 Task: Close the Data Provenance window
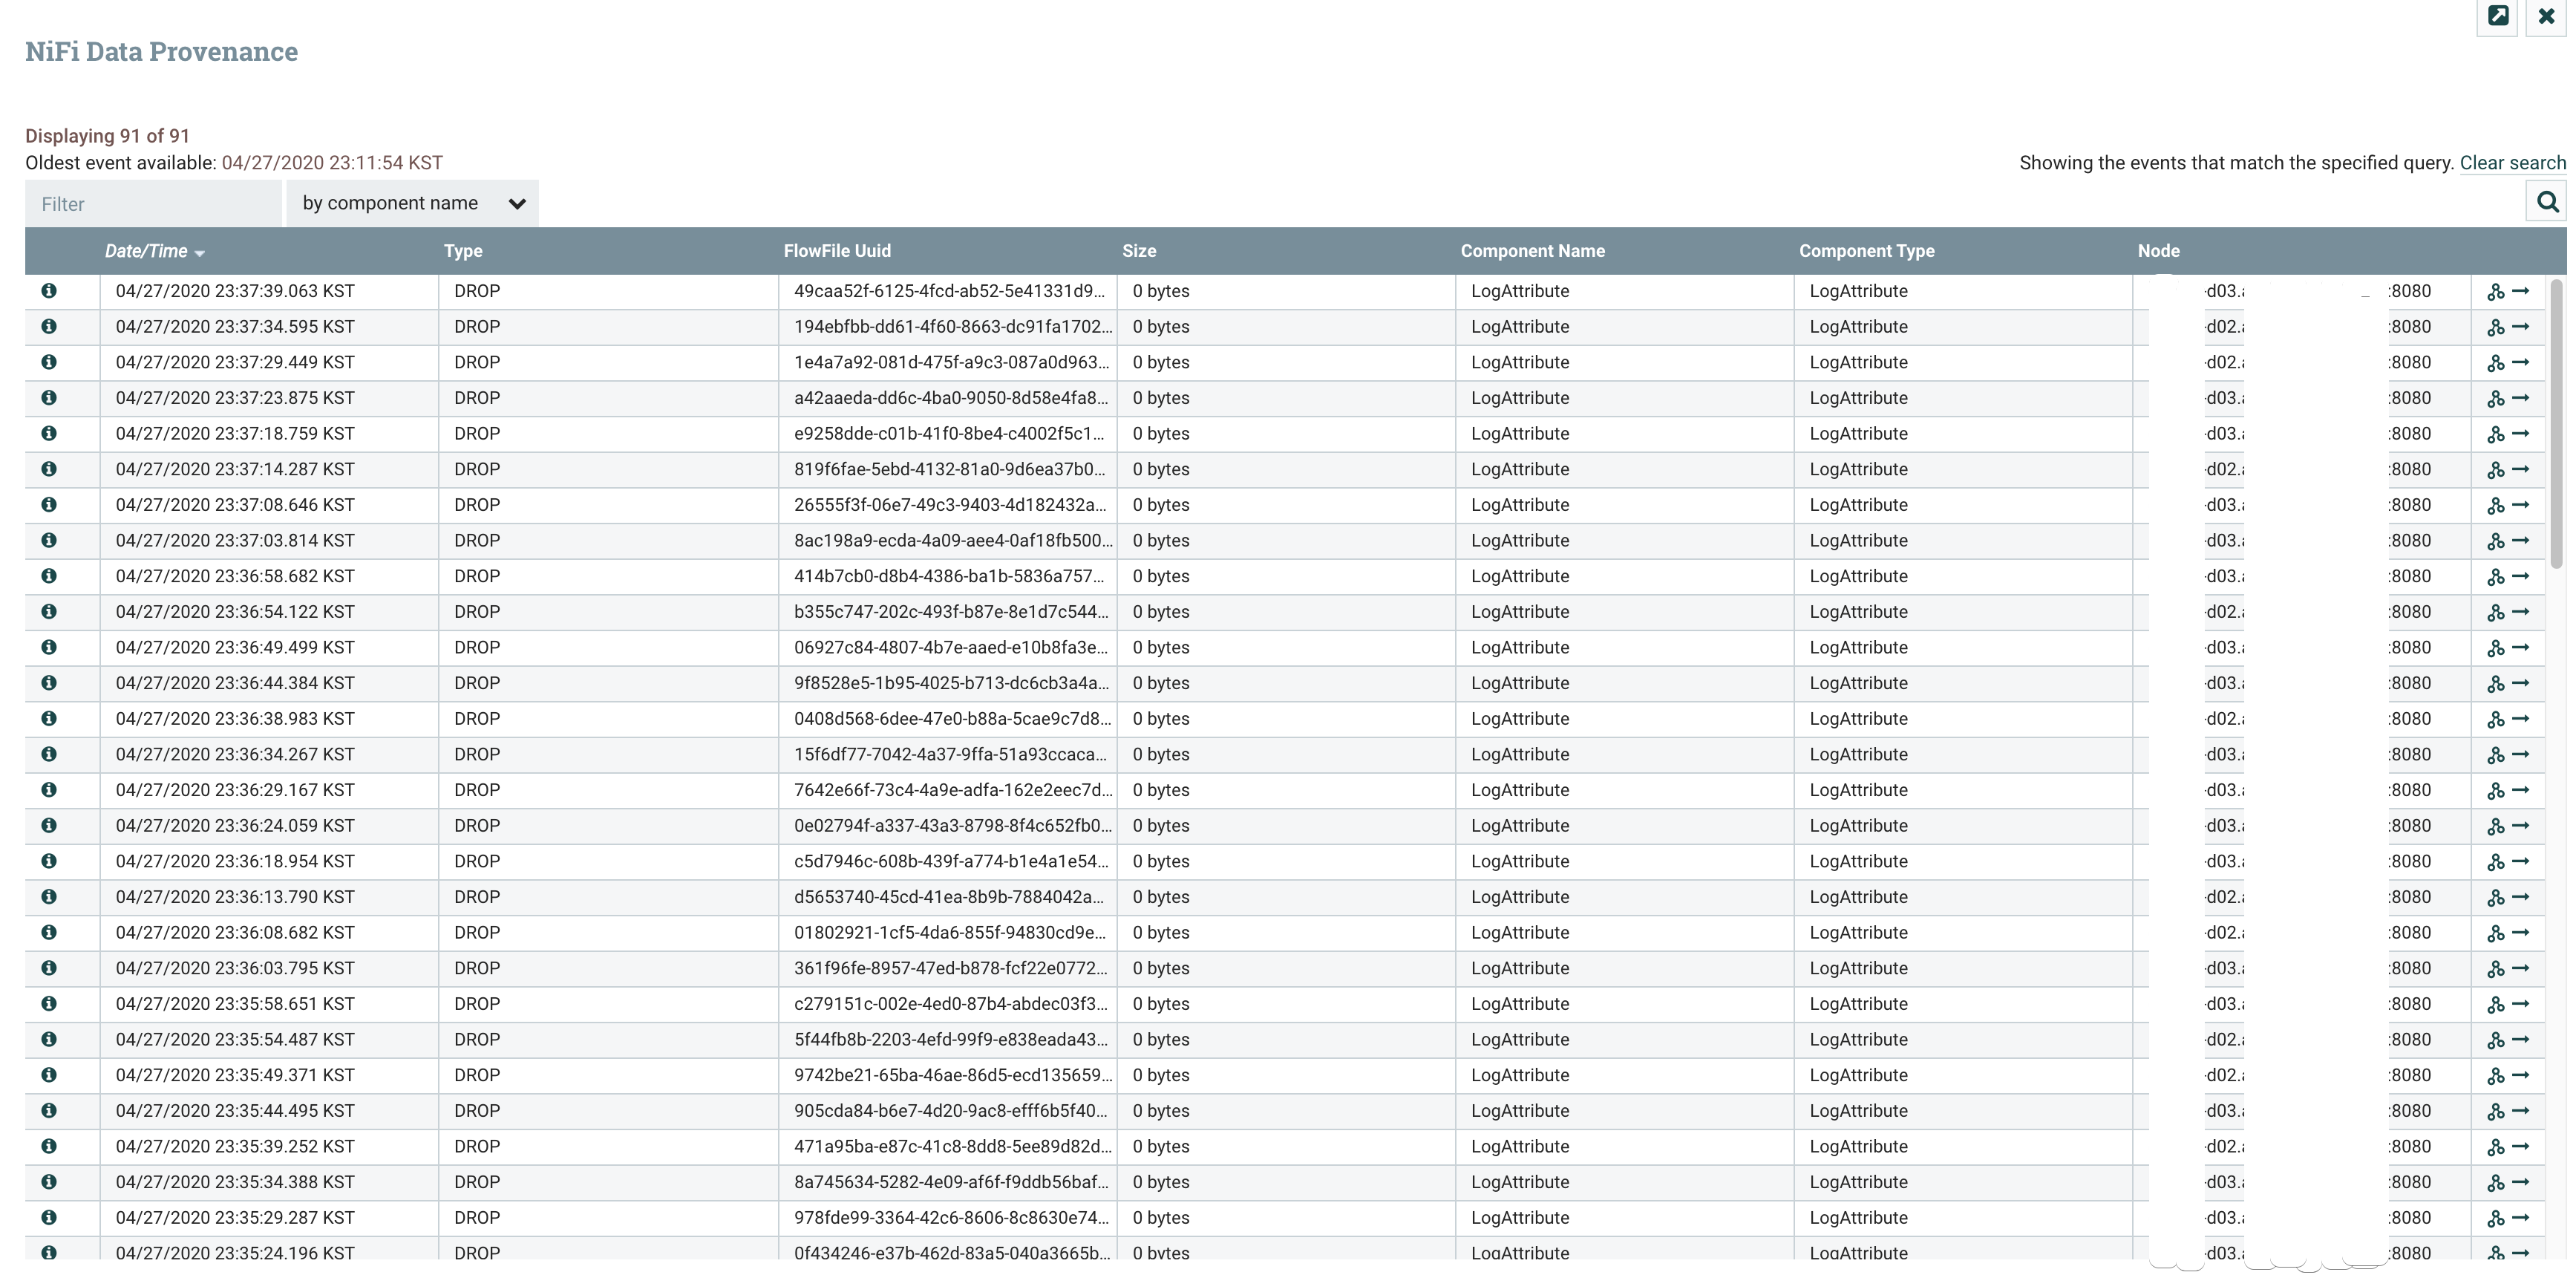[2546, 16]
